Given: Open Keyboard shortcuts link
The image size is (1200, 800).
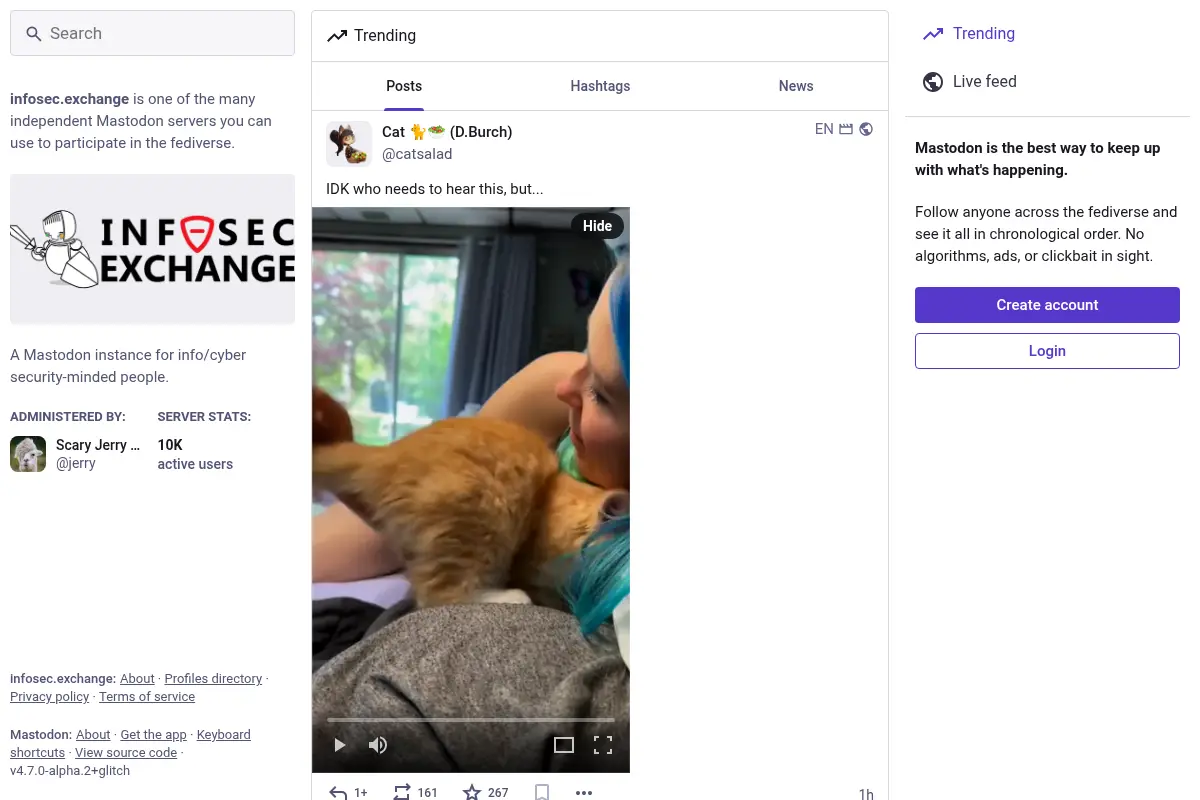Looking at the screenshot, I should [224, 735].
